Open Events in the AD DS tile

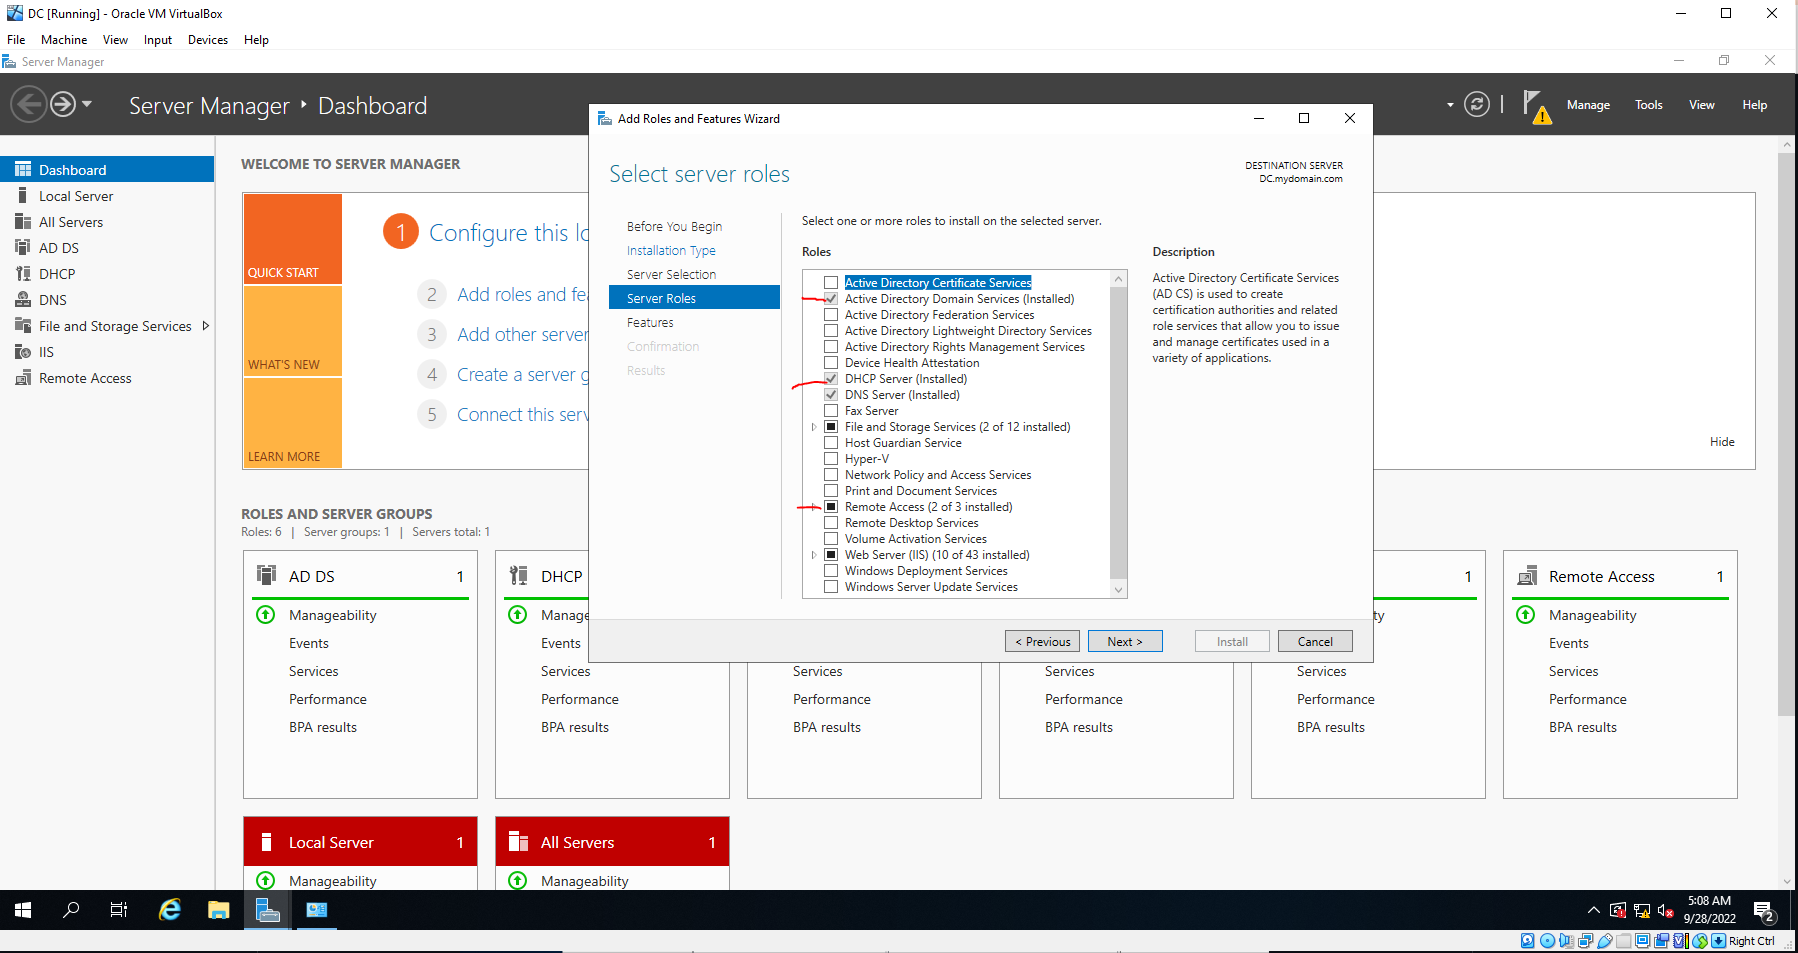click(x=309, y=644)
